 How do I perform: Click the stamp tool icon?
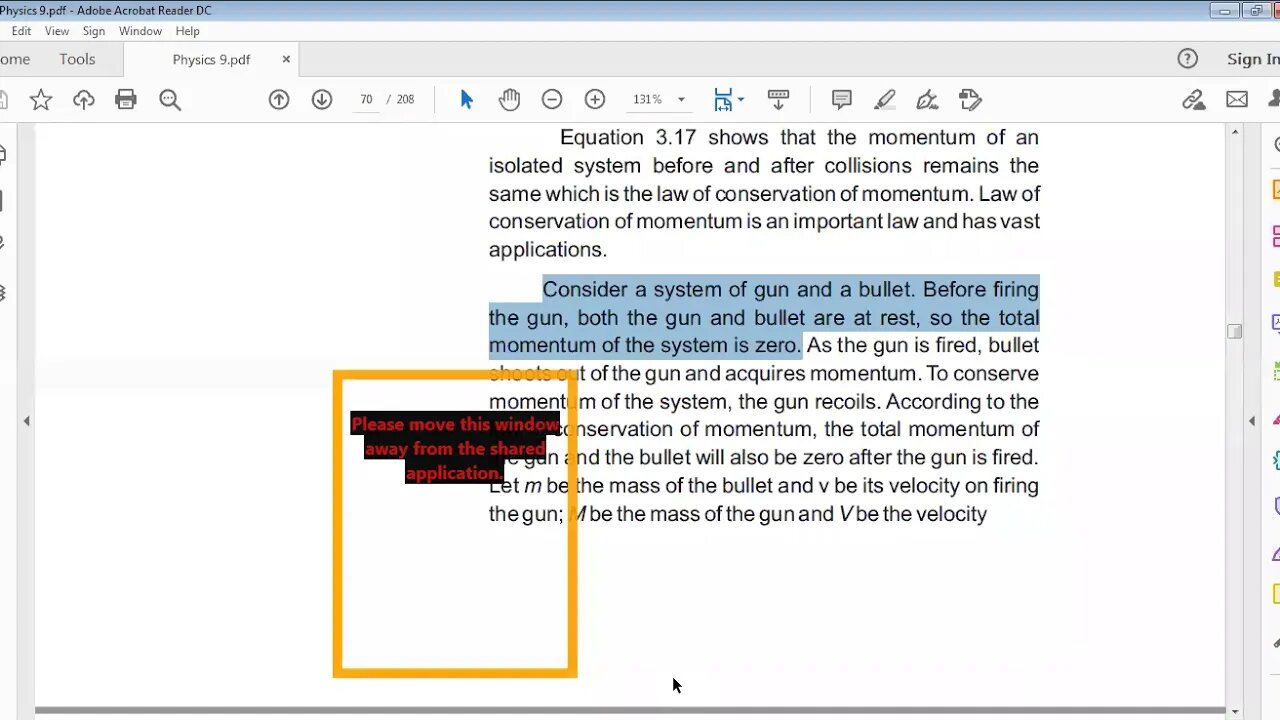[970, 99]
